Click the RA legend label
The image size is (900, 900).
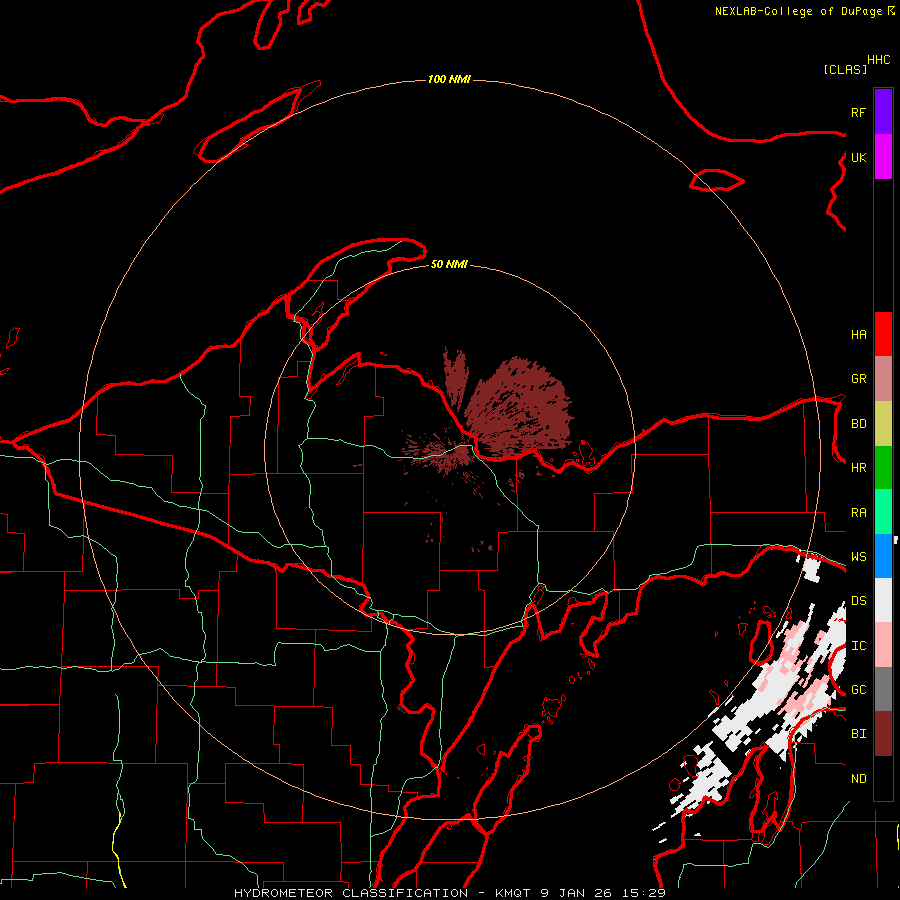[x=858, y=512]
